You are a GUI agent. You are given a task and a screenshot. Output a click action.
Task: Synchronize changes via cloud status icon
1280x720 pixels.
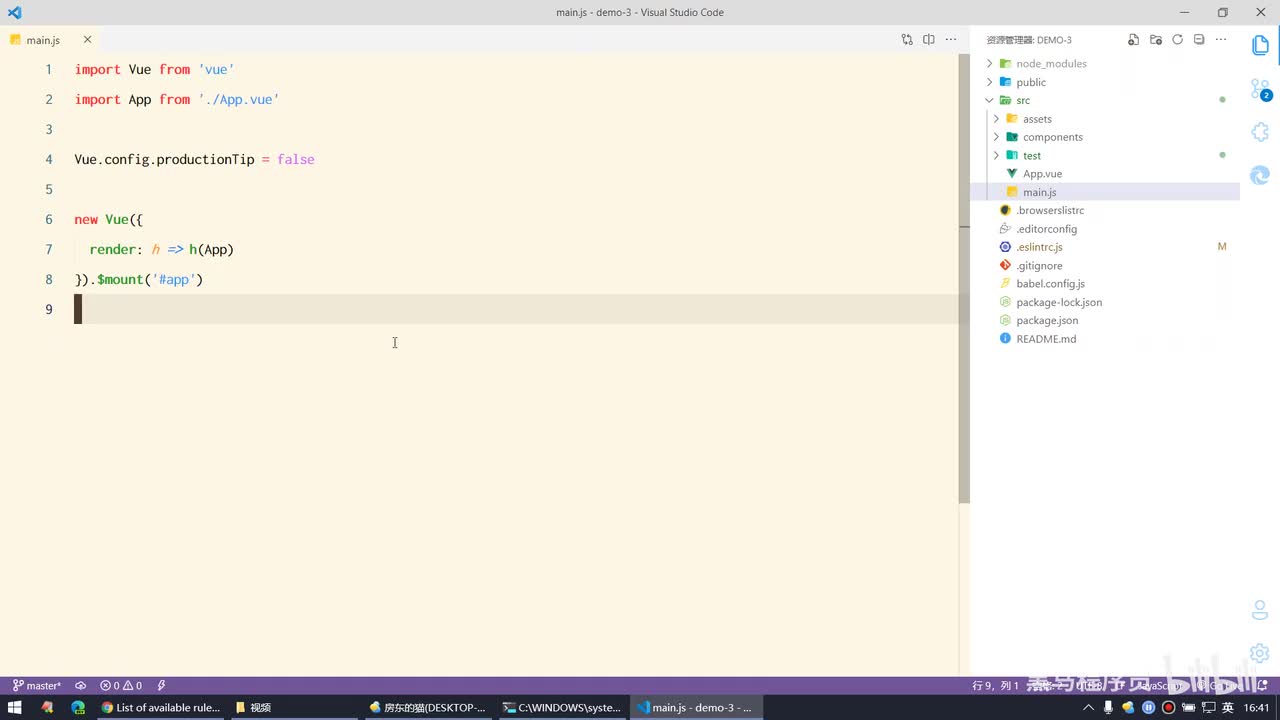coord(80,686)
